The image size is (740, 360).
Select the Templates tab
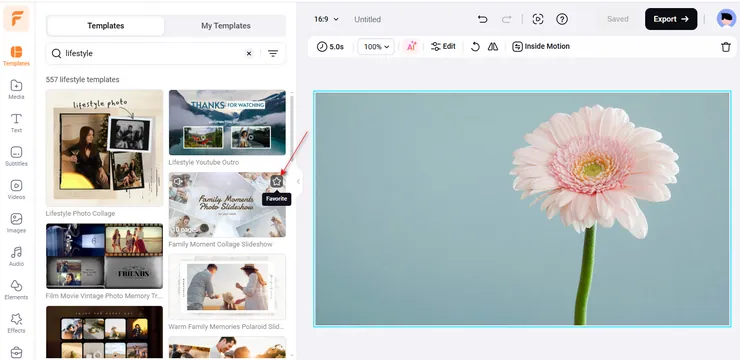tap(106, 26)
